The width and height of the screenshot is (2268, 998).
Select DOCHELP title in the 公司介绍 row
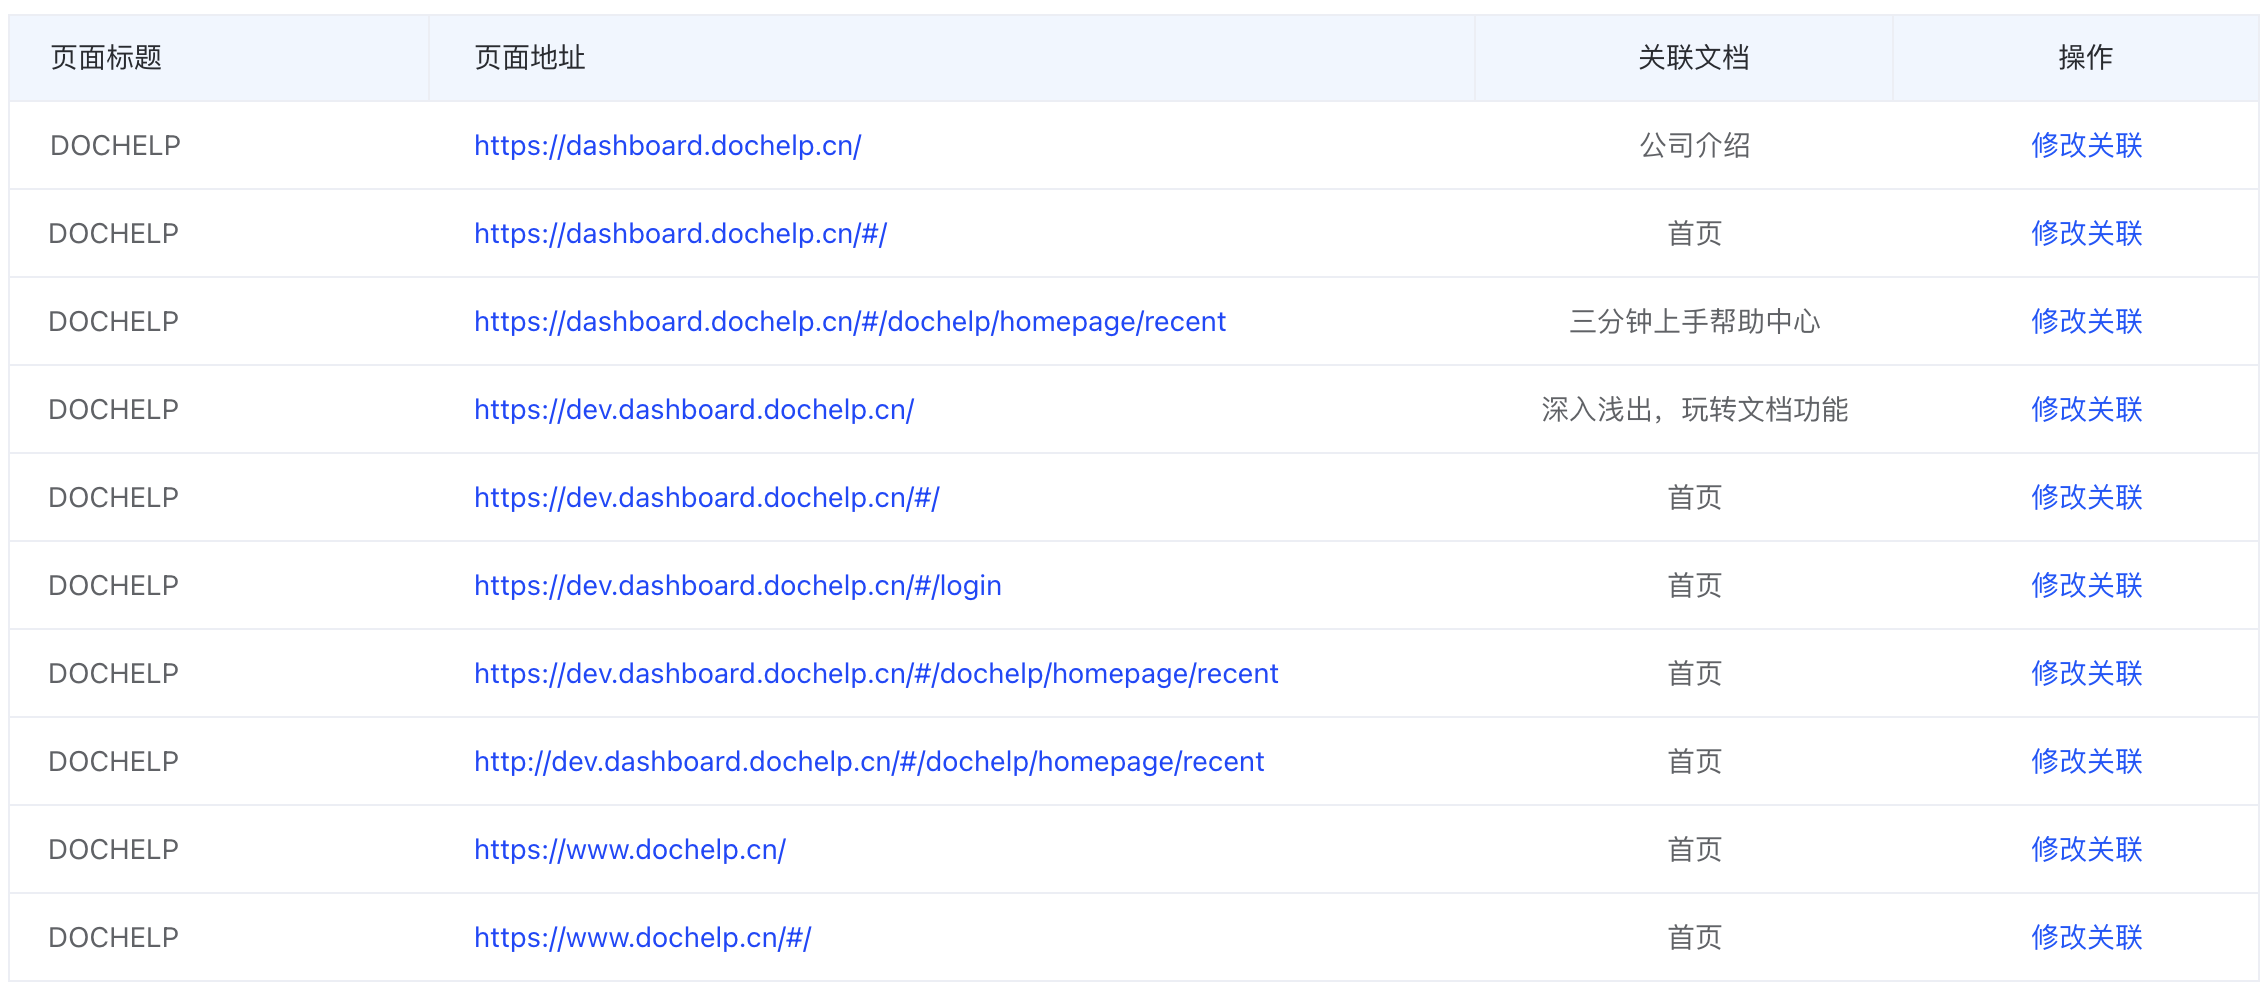(115, 146)
